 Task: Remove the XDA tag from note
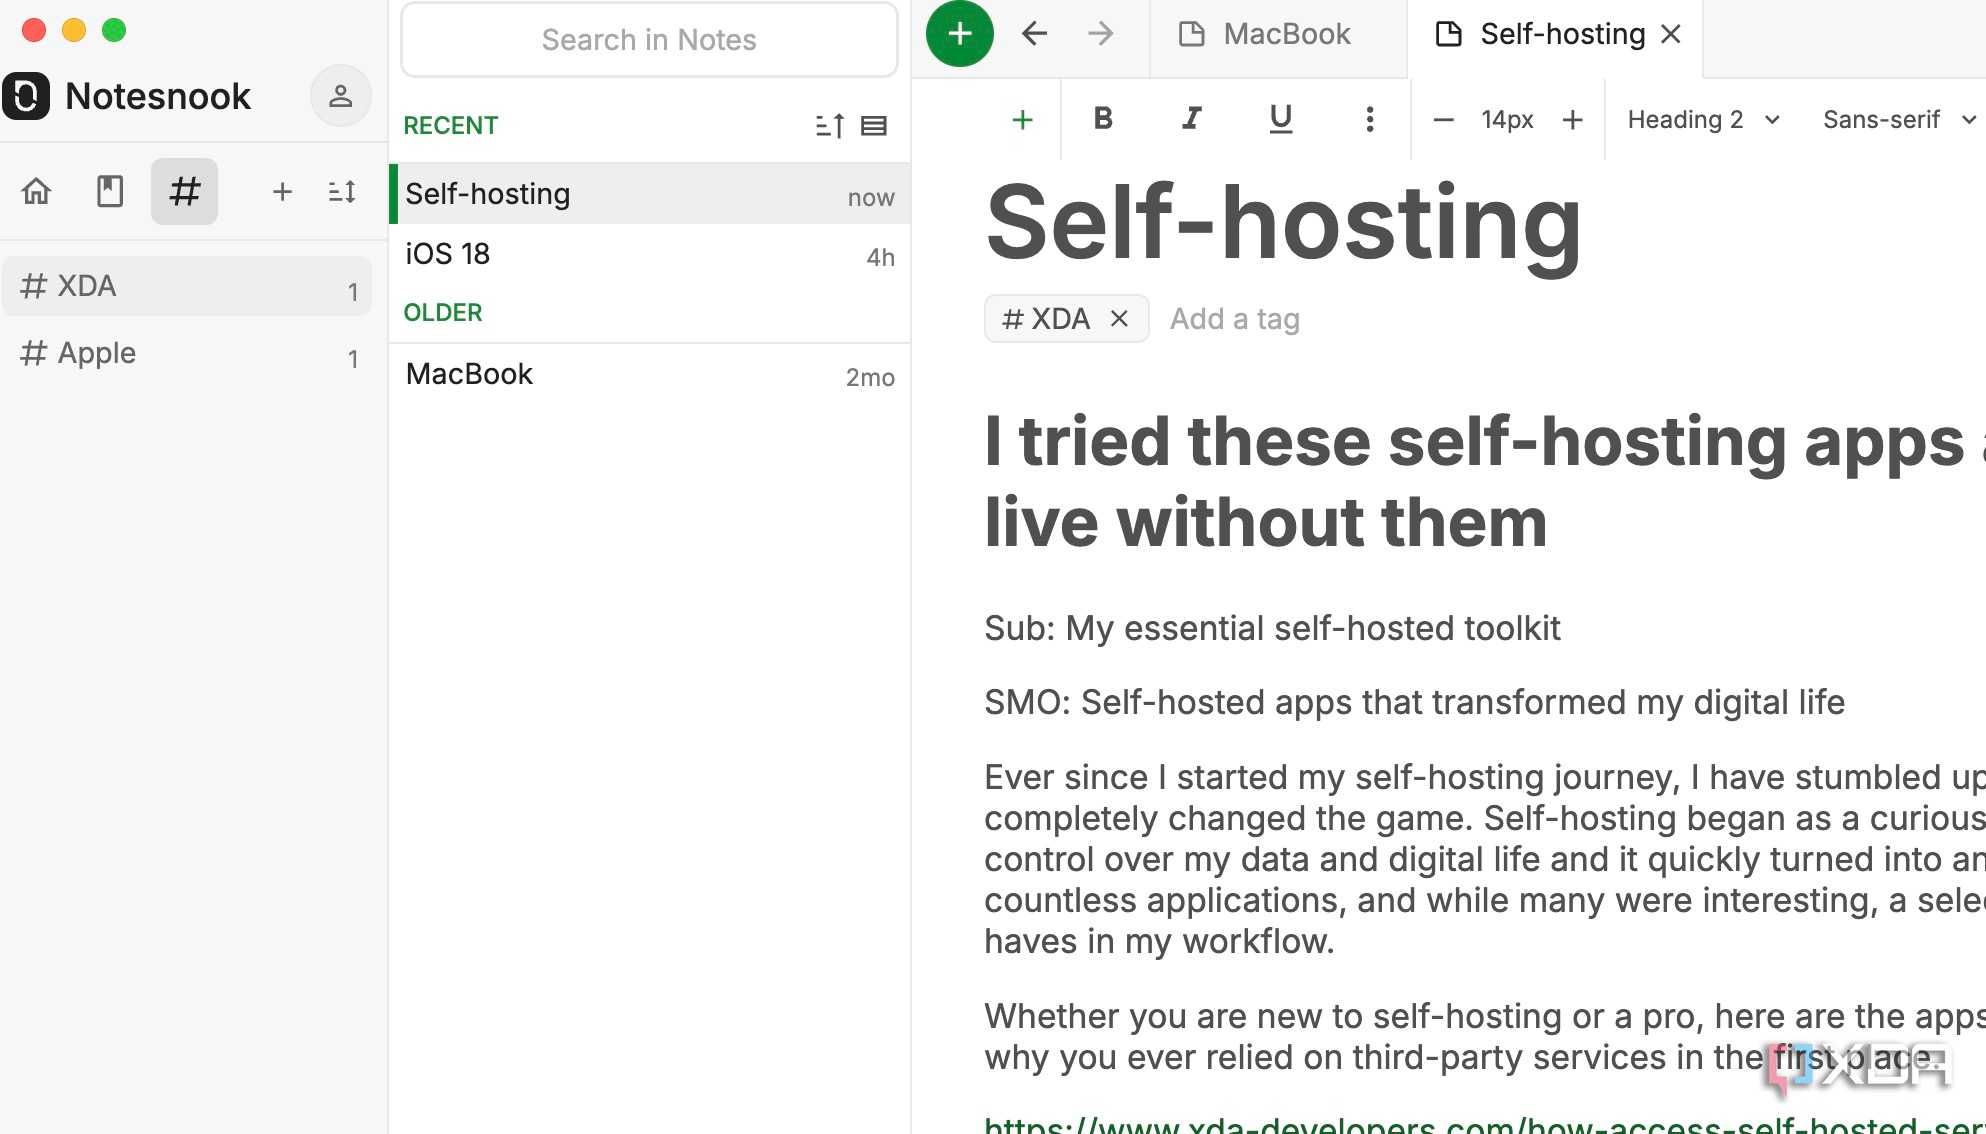(x=1119, y=319)
